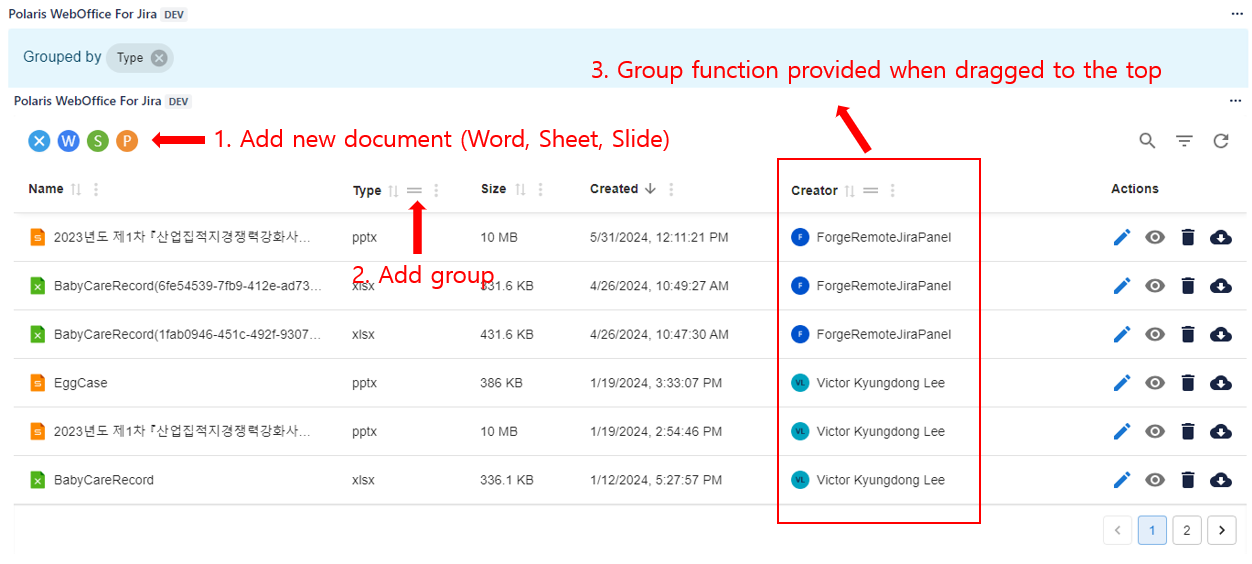Edit the xlsx created at 10:49:27 AM
This screenshot has width=1252, height=564.
1122,286
